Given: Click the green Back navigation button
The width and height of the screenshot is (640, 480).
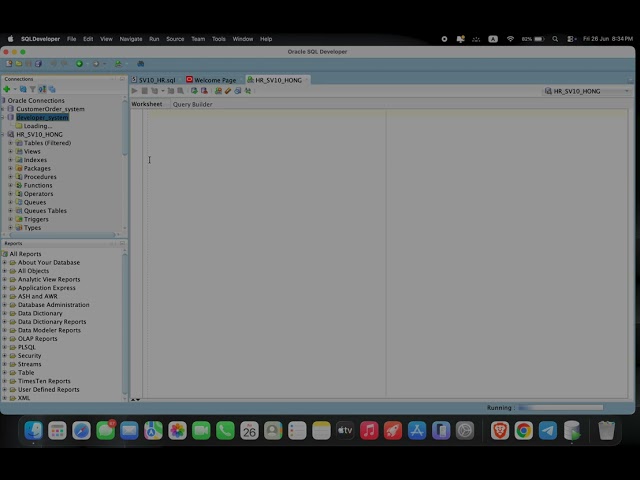Looking at the screenshot, I should click(79, 64).
